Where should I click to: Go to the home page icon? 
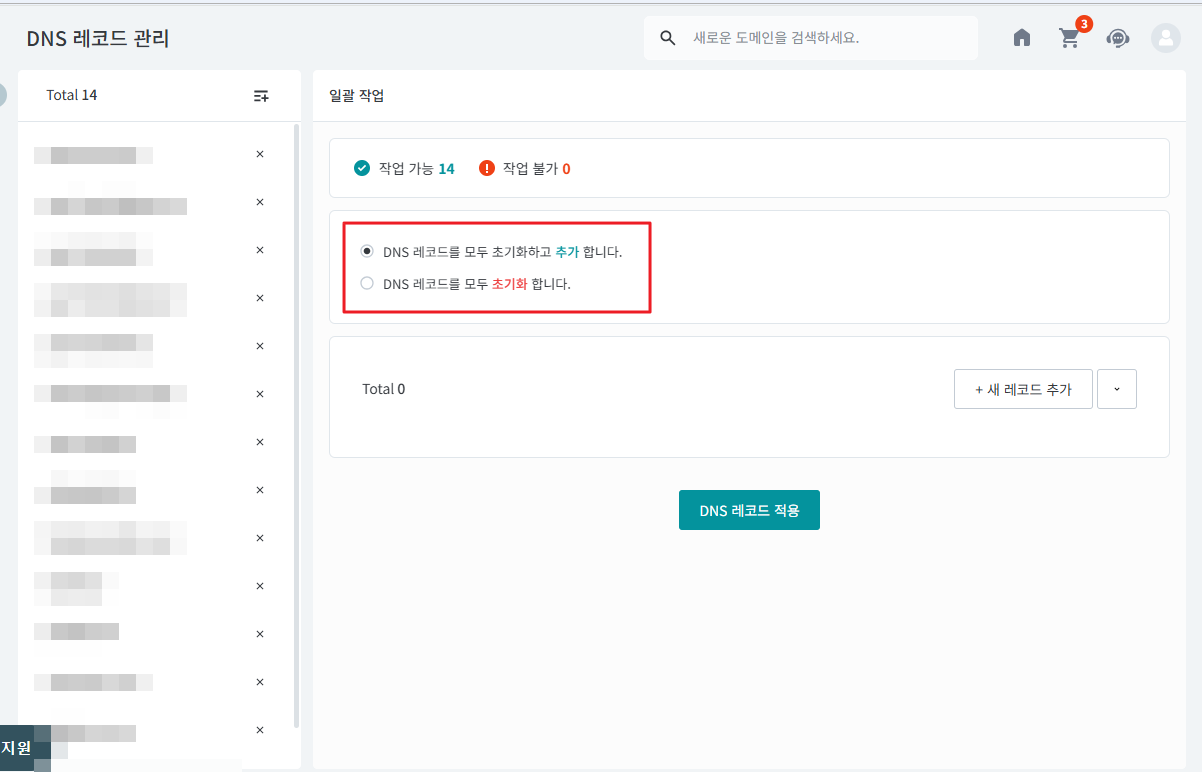tap(1021, 38)
